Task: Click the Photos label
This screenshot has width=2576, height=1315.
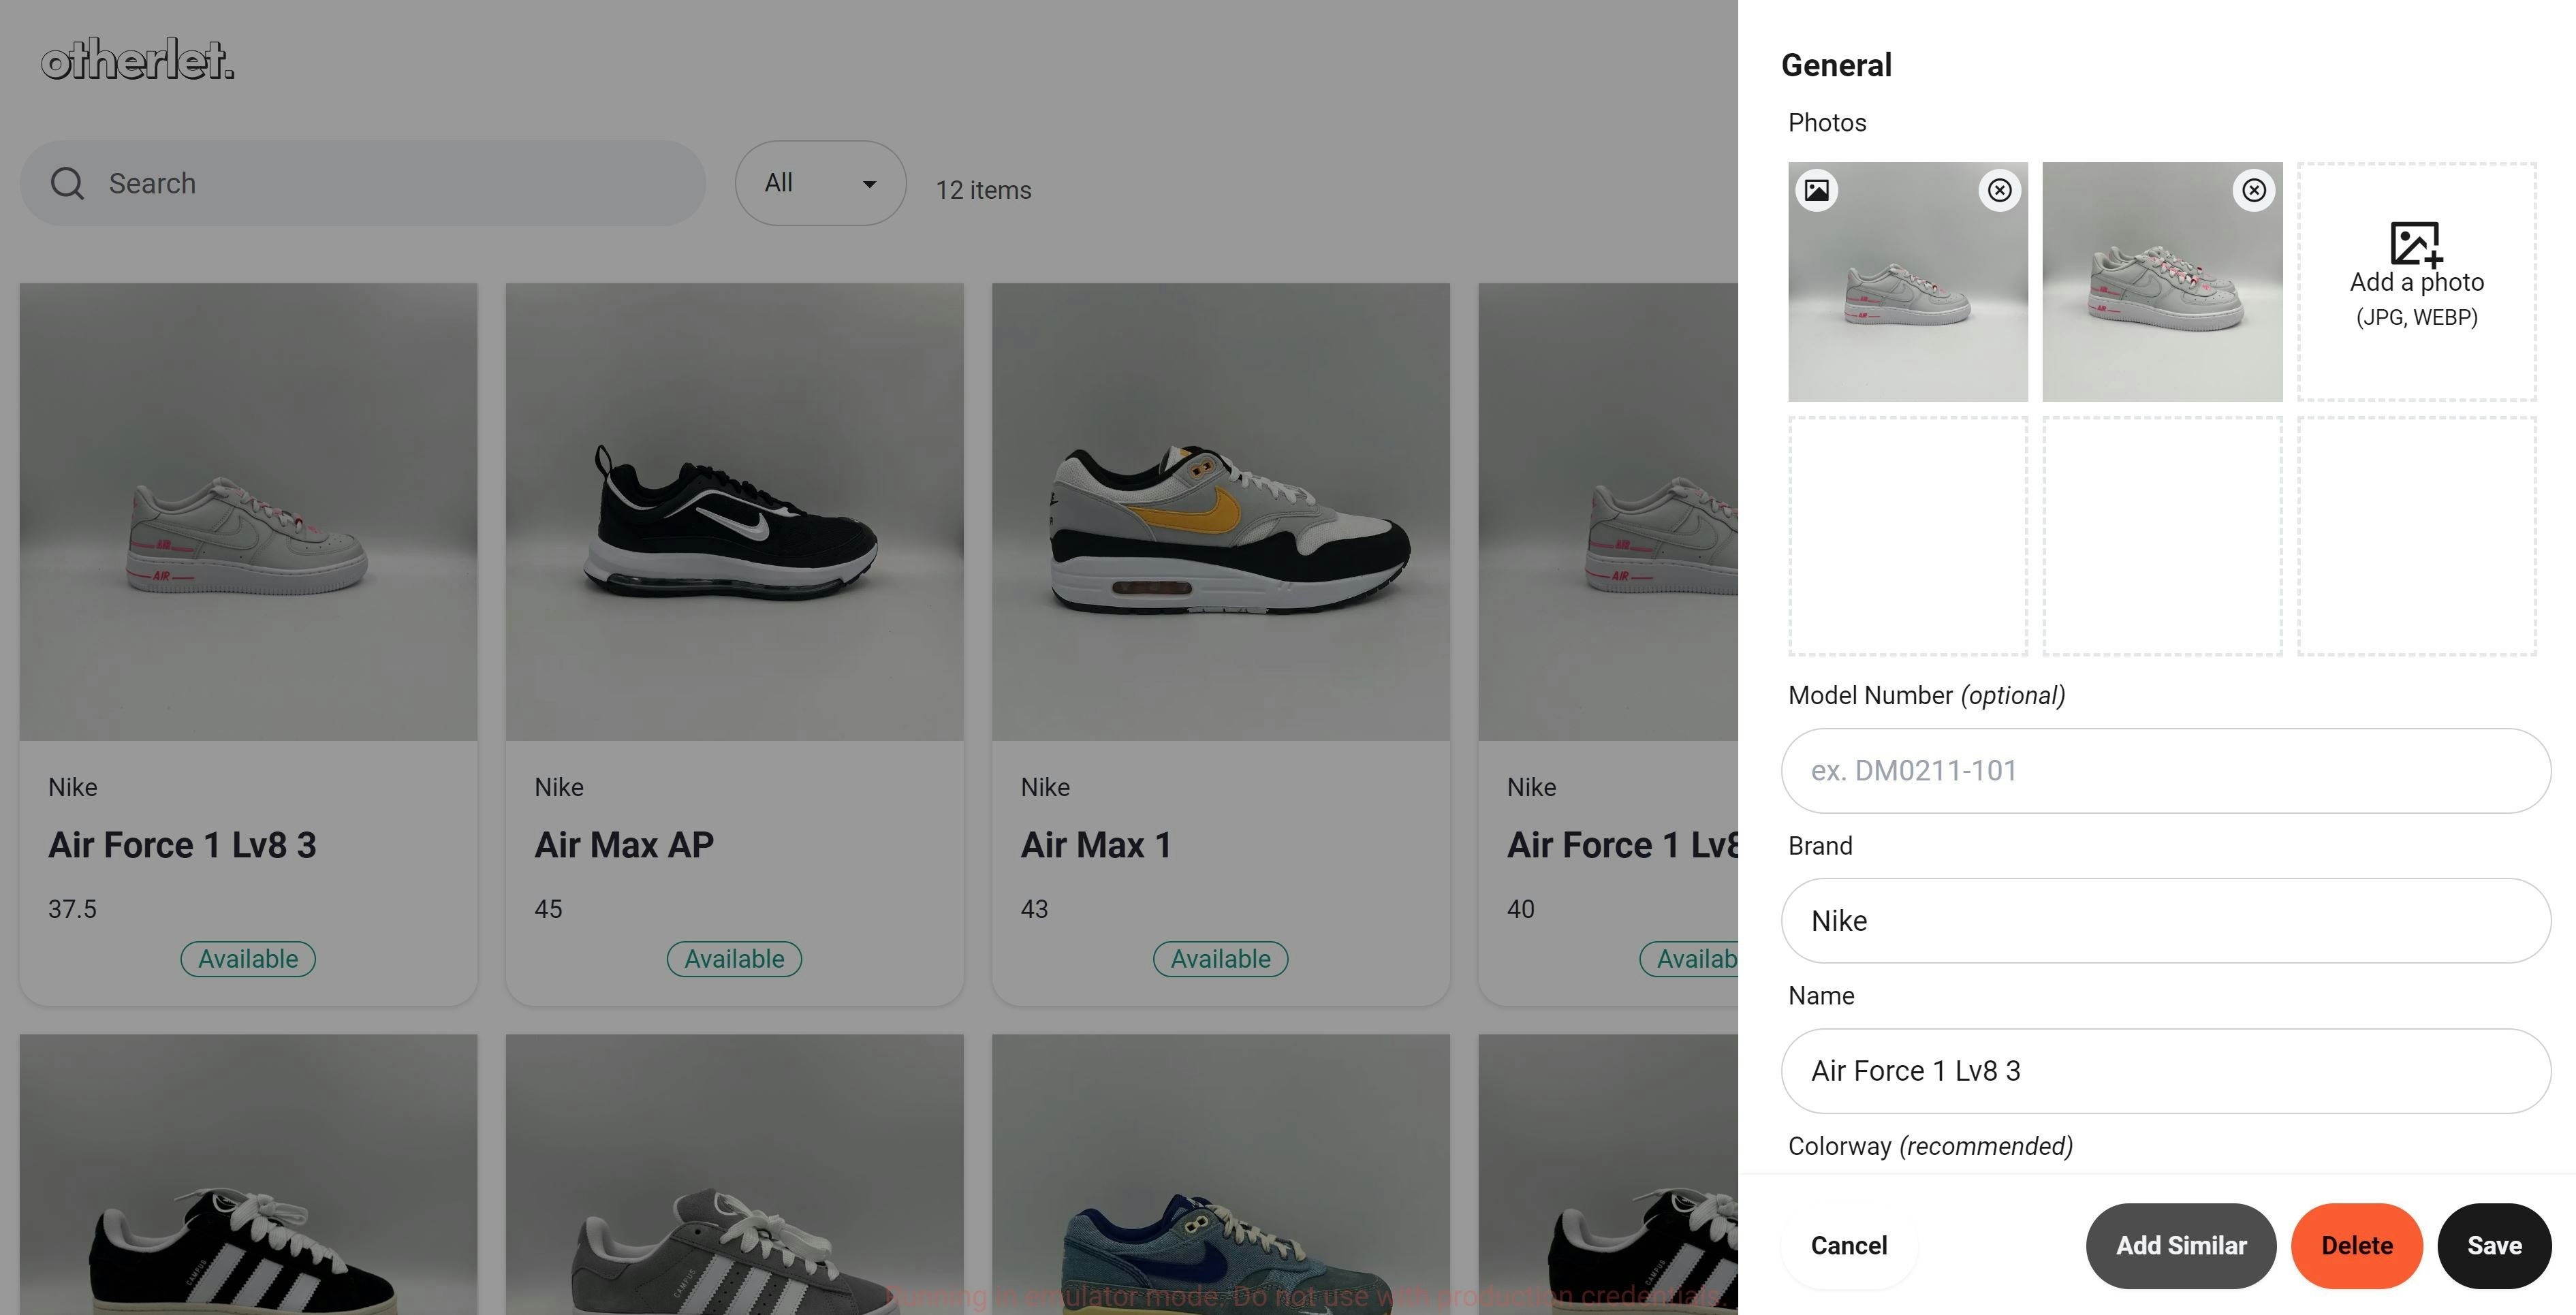Action: click(x=1827, y=122)
